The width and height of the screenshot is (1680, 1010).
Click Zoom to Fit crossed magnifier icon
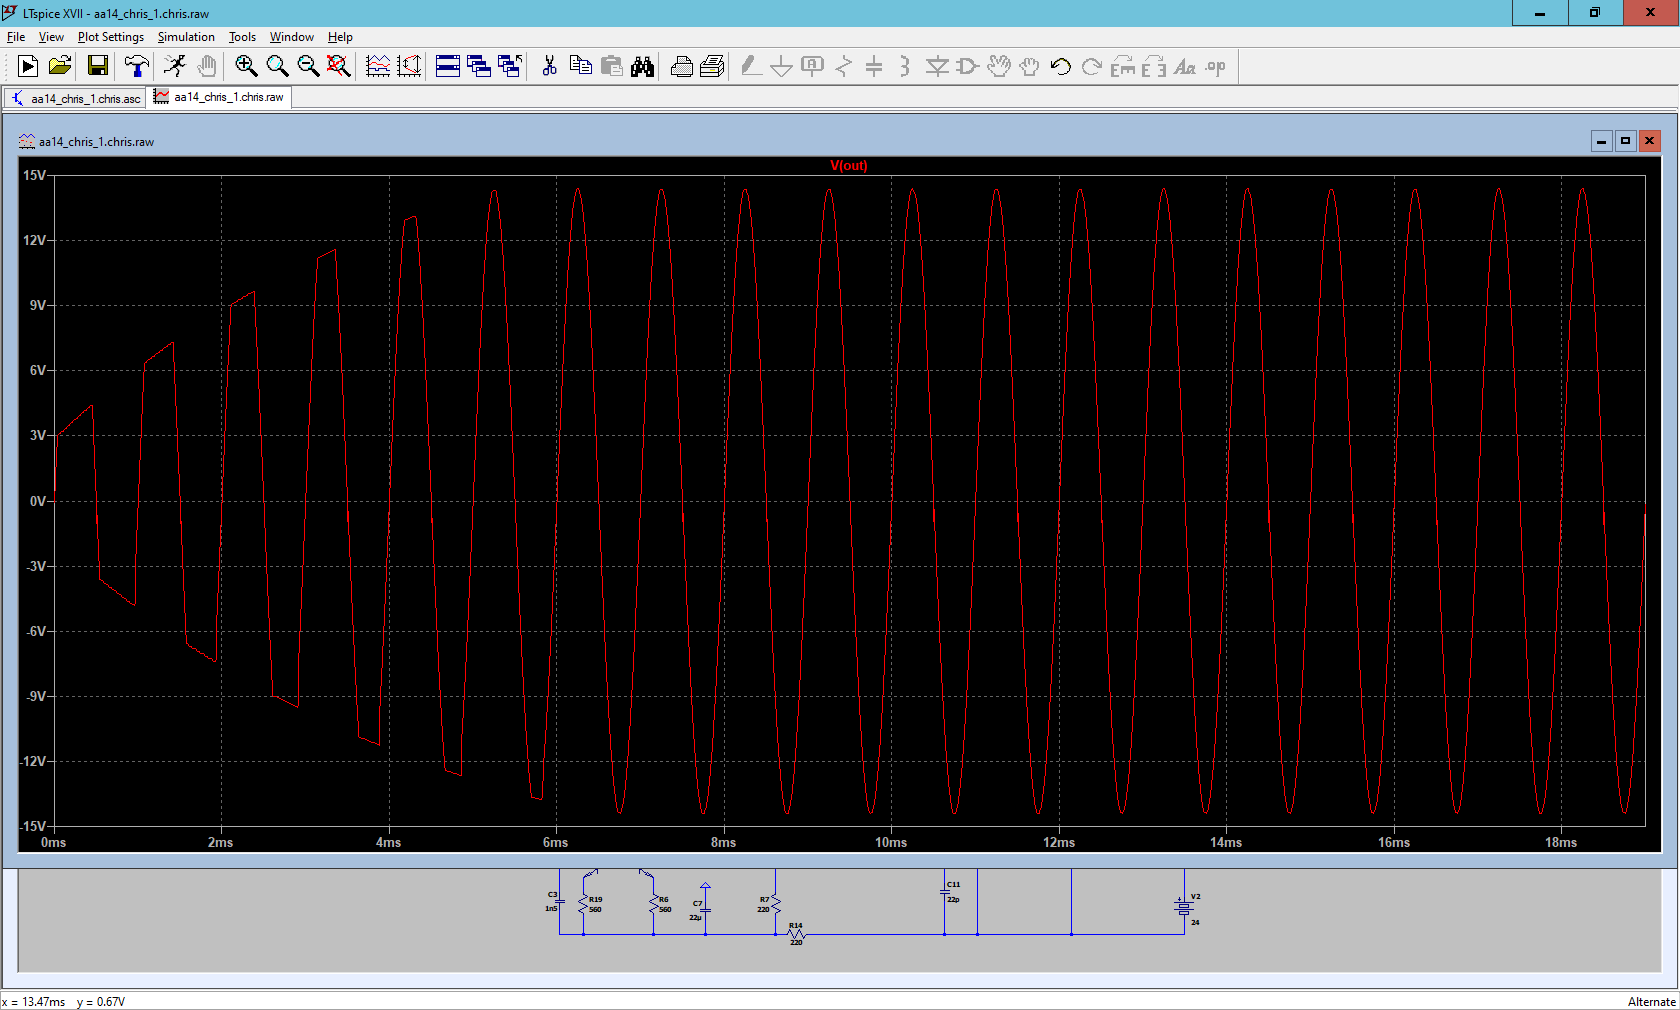[x=339, y=66]
